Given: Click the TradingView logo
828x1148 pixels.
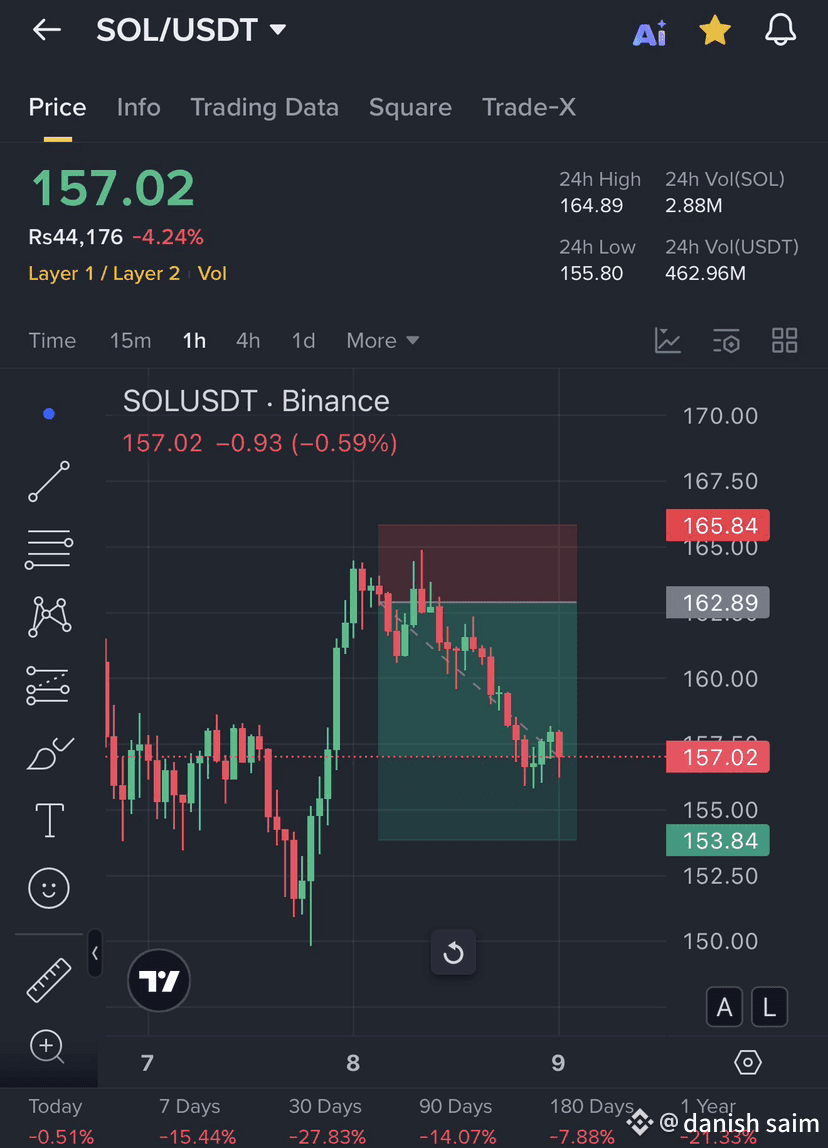Looking at the screenshot, I should tap(159, 980).
